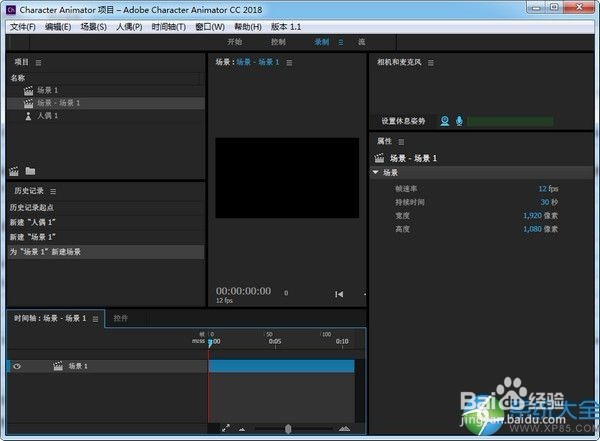The width and height of the screenshot is (600, 441).
Task: Switch to the 流 workspace
Action: (362, 42)
